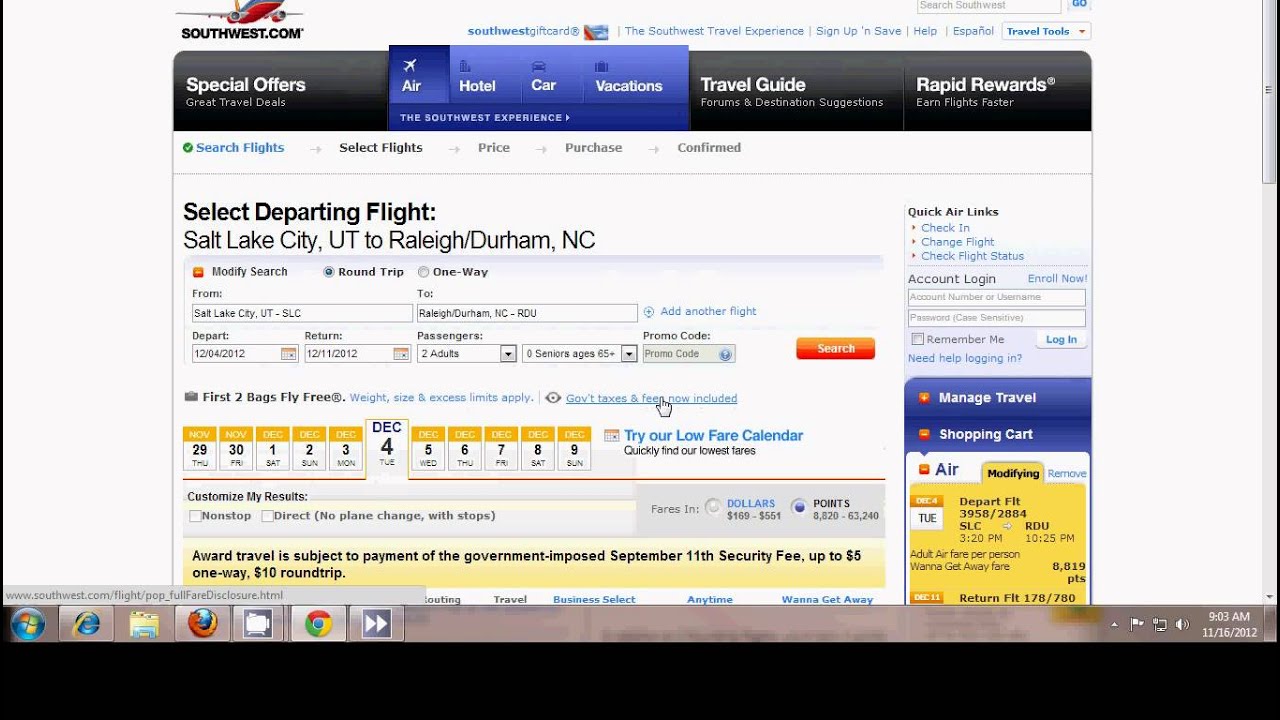Image resolution: width=1280 pixels, height=720 pixels.
Task: Select the One-Way radio button
Action: click(424, 272)
